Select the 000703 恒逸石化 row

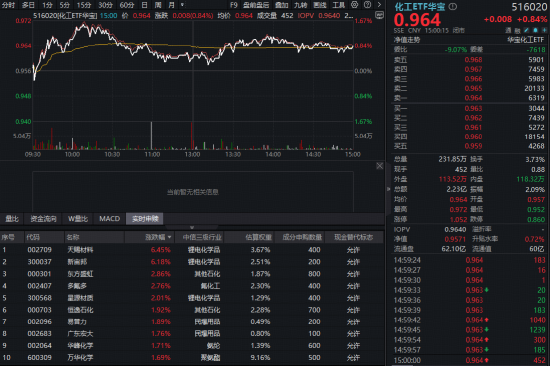tap(192, 310)
